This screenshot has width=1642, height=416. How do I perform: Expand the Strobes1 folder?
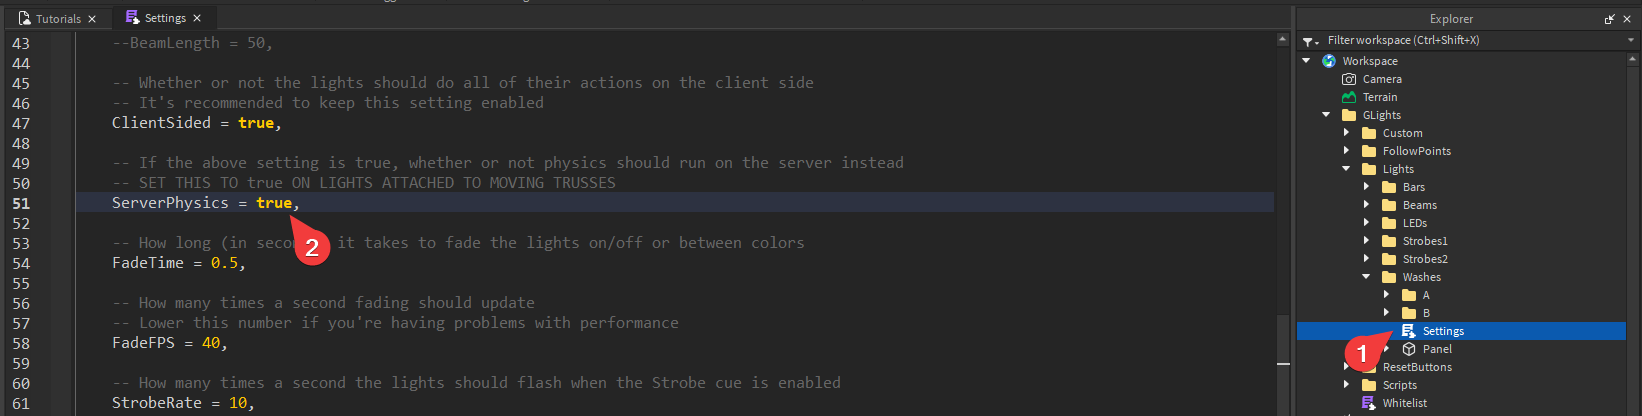pyautogui.click(x=1366, y=241)
